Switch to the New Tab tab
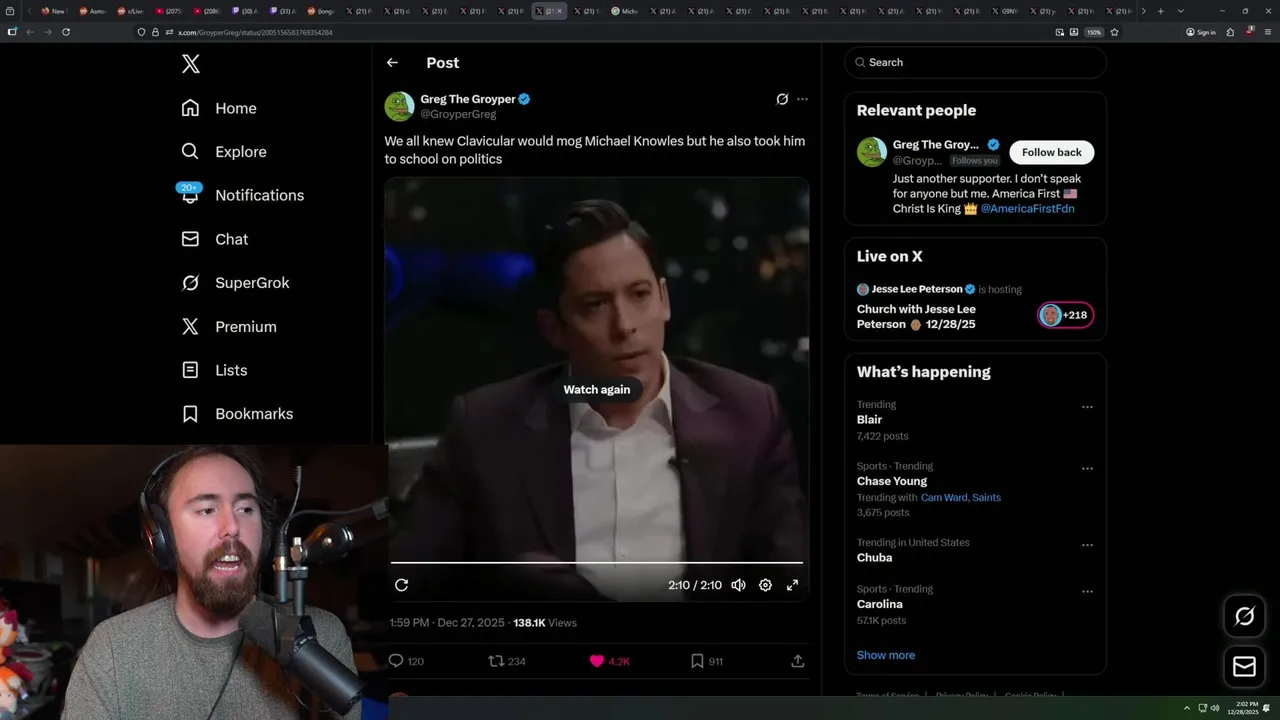 tap(53, 11)
